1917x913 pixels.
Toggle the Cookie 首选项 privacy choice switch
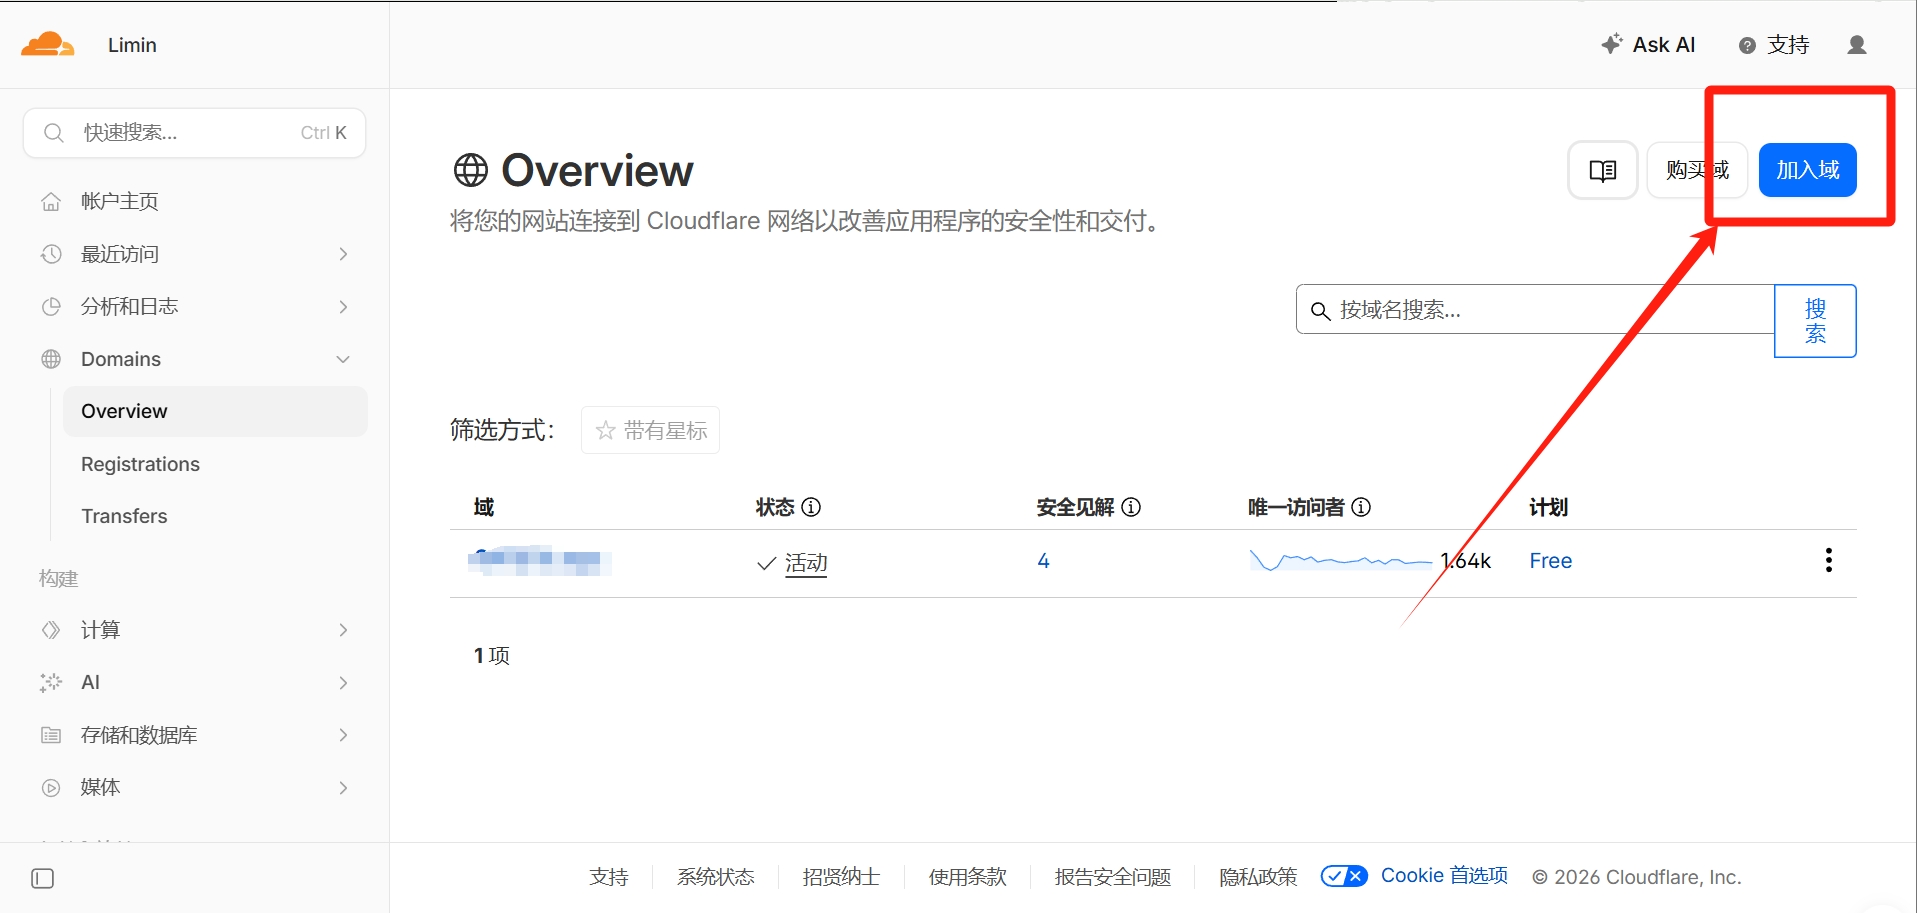[x=1344, y=876]
